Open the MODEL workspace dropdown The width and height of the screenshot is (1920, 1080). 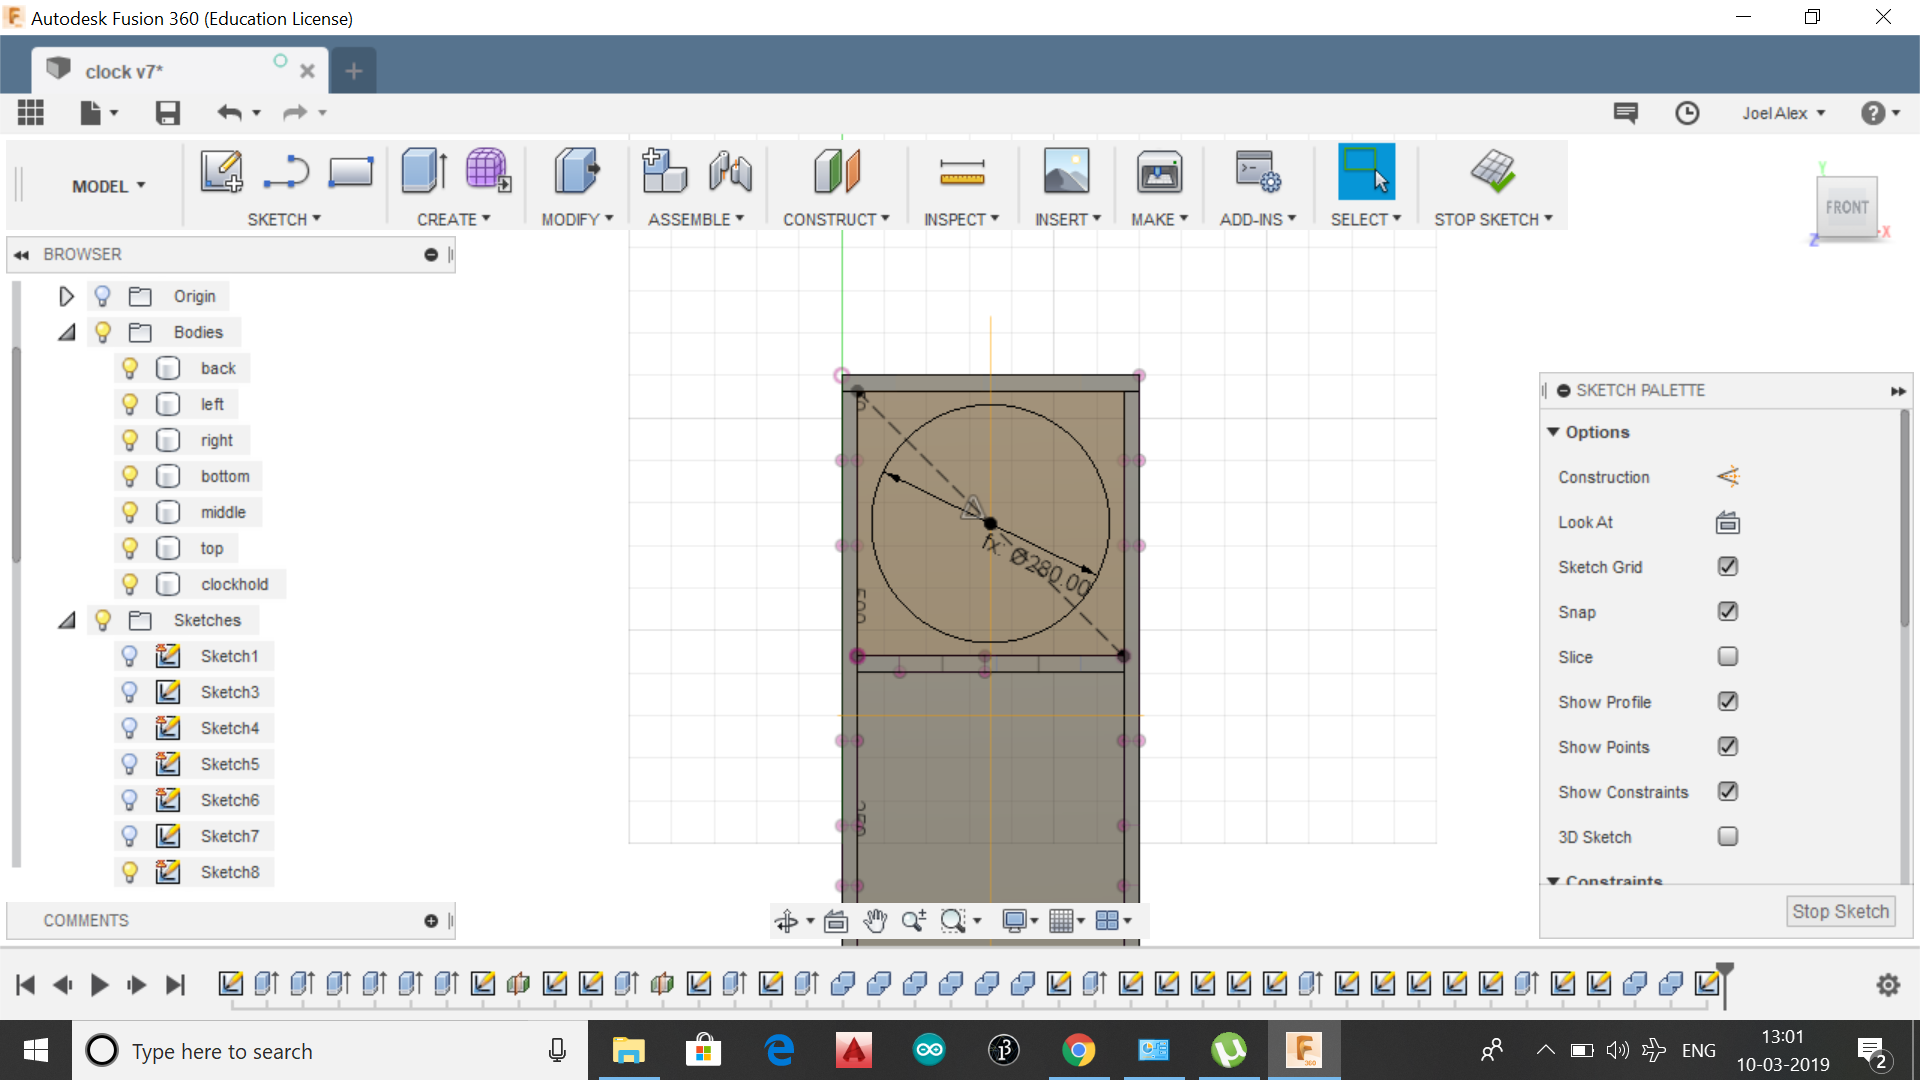[108, 186]
